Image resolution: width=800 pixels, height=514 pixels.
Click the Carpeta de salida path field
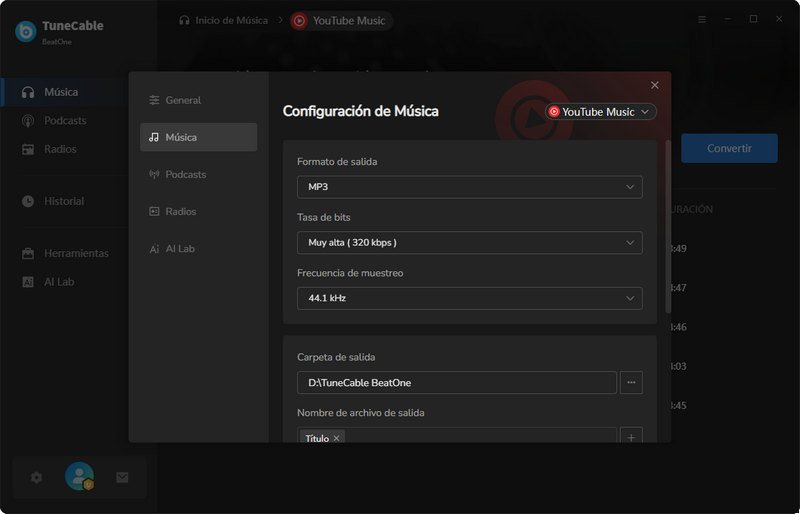tap(456, 382)
